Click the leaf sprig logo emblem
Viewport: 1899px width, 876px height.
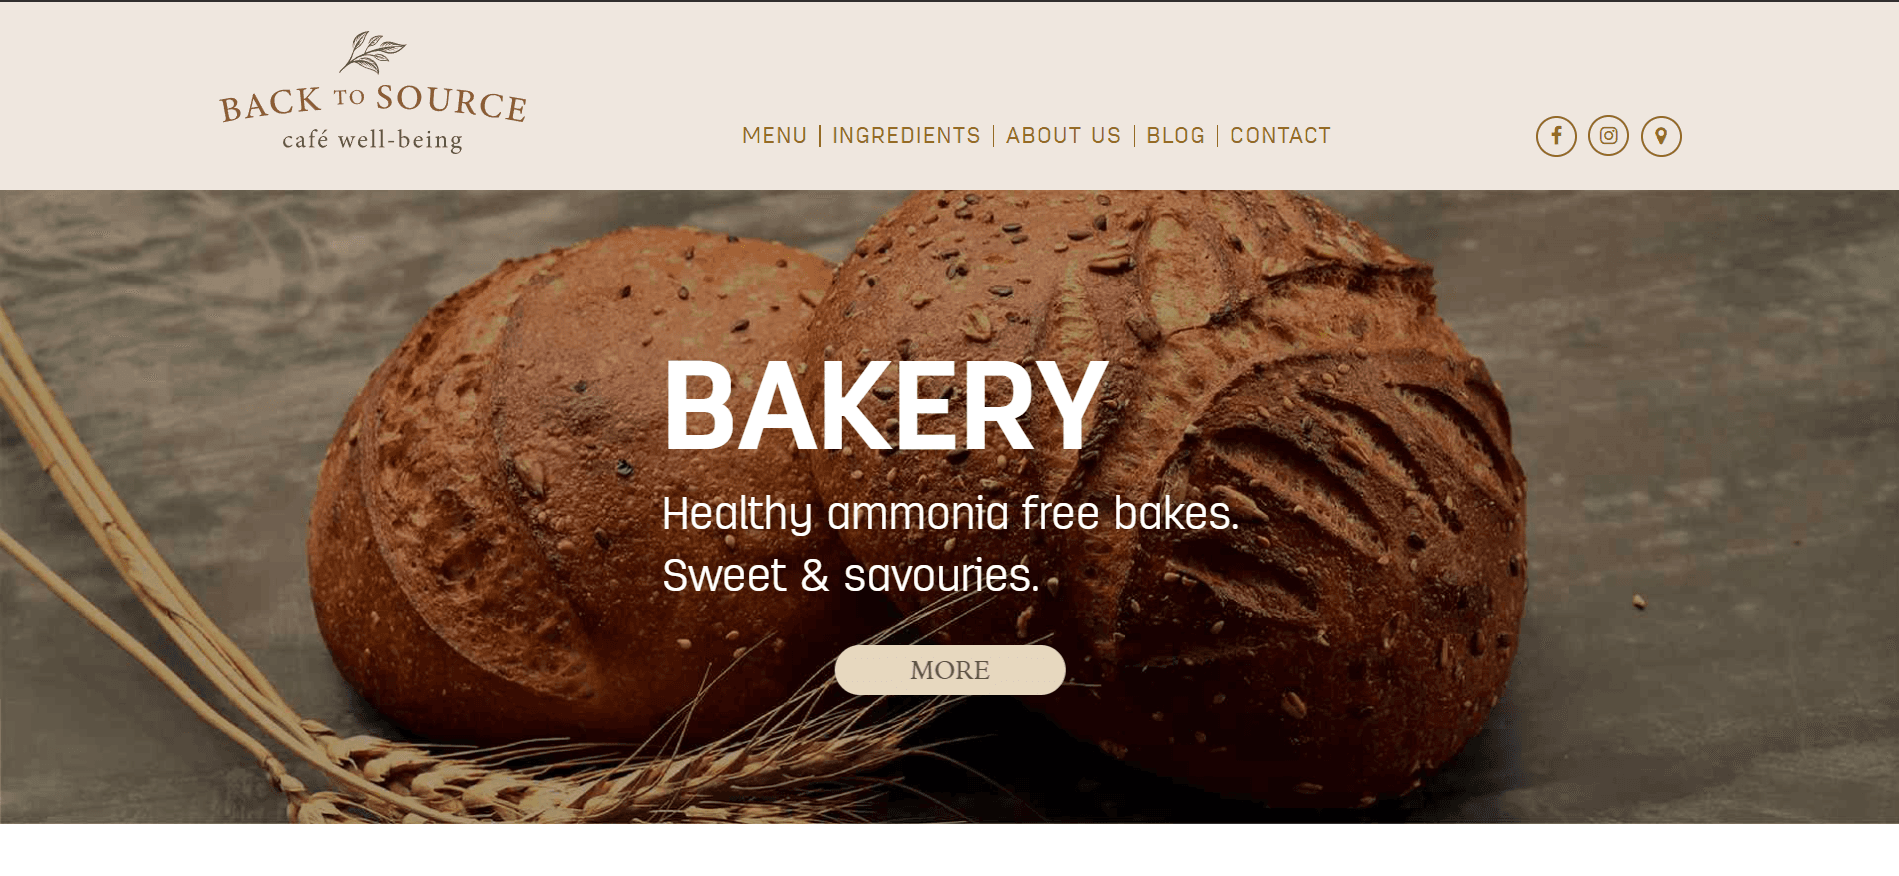click(x=372, y=53)
